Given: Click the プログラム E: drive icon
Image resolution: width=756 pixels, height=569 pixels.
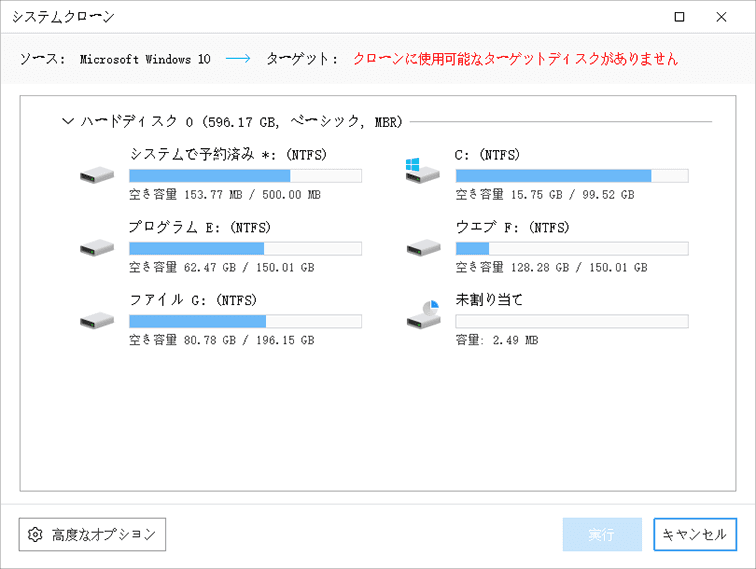Looking at the screenshot, I should click(x=96, y=248).
